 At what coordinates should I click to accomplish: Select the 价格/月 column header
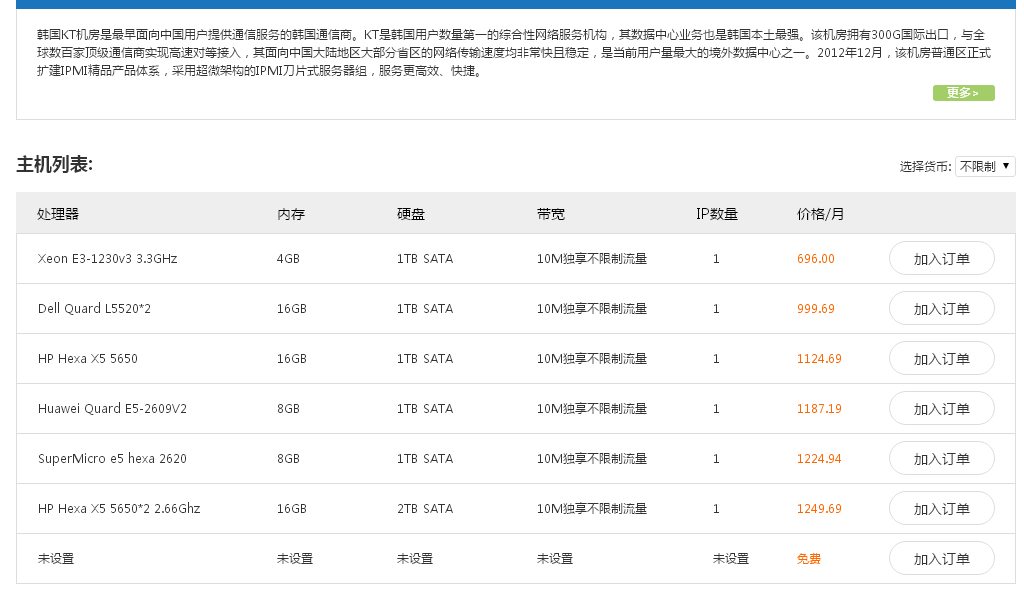pyautogui.click(x=820, y=214)
